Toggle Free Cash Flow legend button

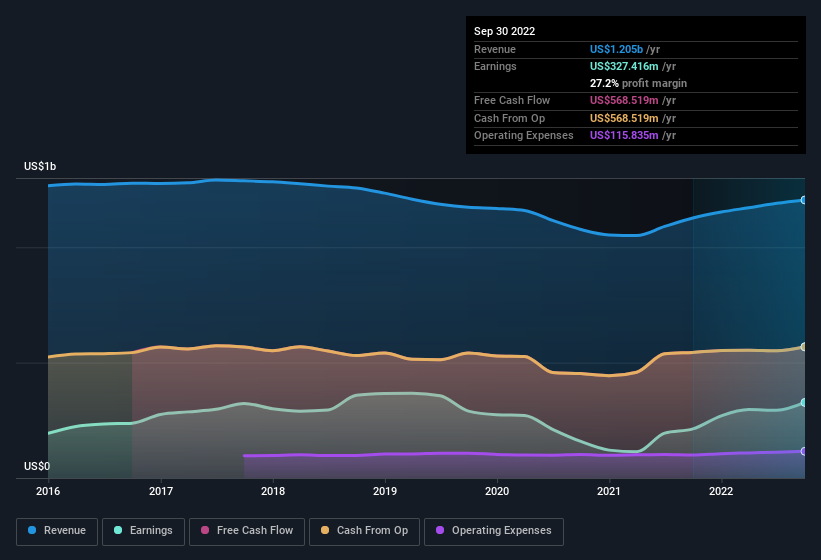[x=247, y=531]
